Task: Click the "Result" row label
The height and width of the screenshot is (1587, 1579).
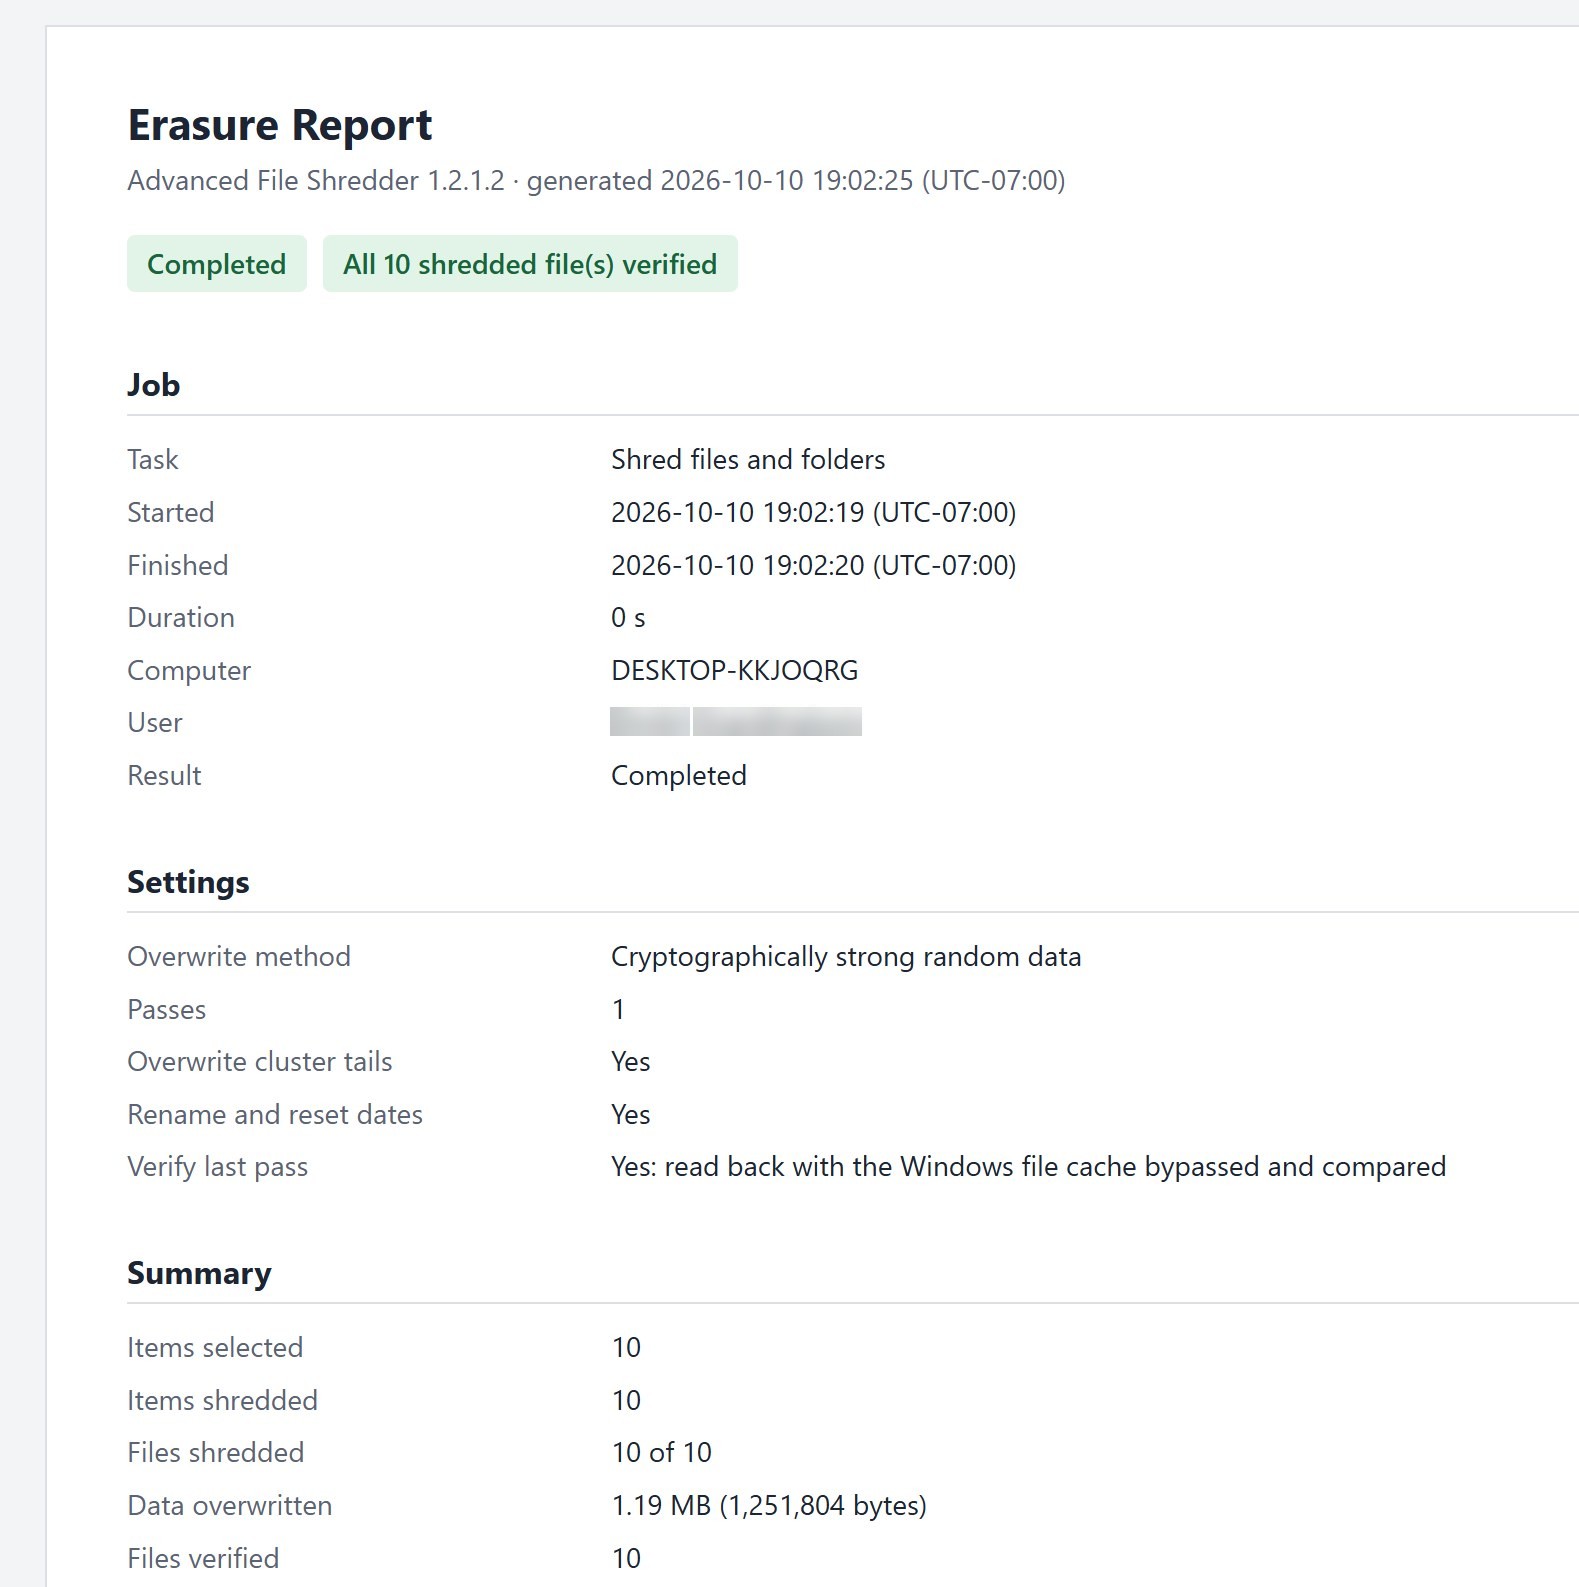Action: pyautogui.click(x=165, y=776)
